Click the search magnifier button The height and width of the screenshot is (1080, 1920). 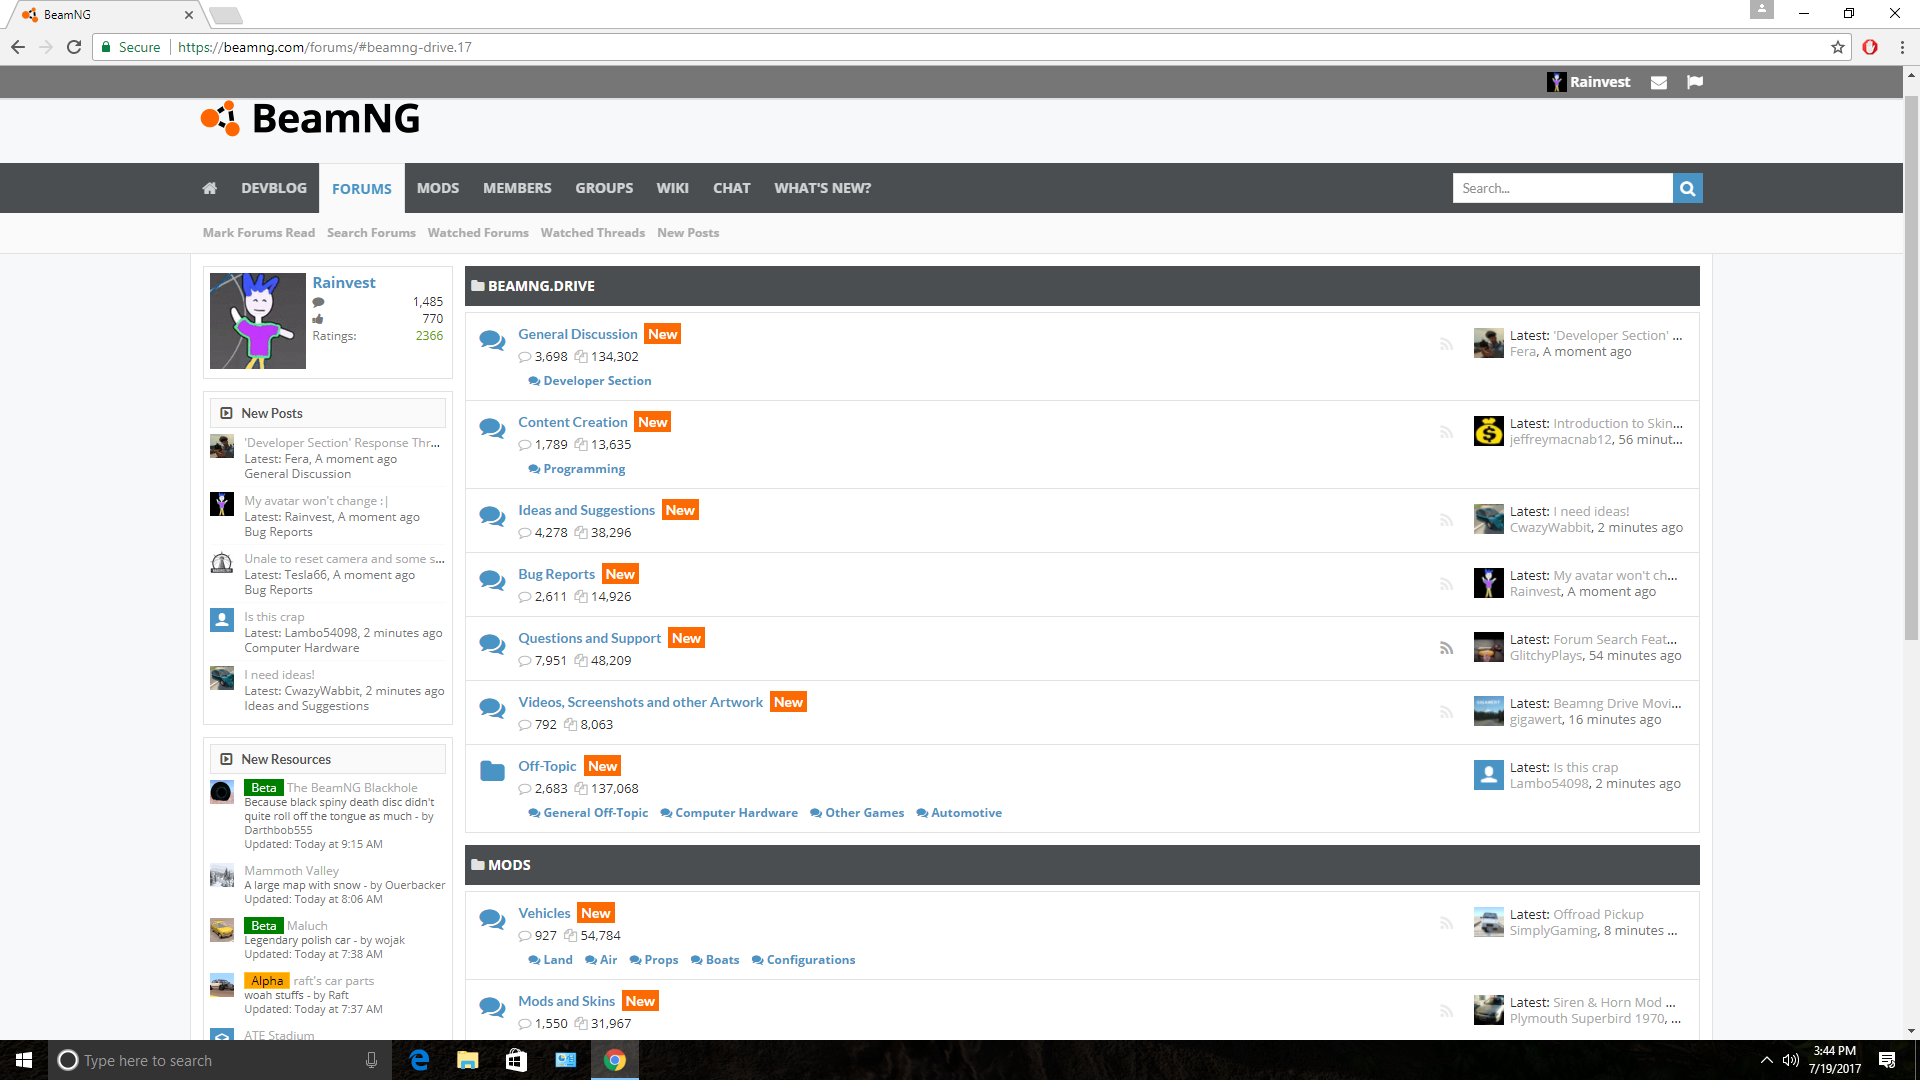click(x=1688, y=188)
